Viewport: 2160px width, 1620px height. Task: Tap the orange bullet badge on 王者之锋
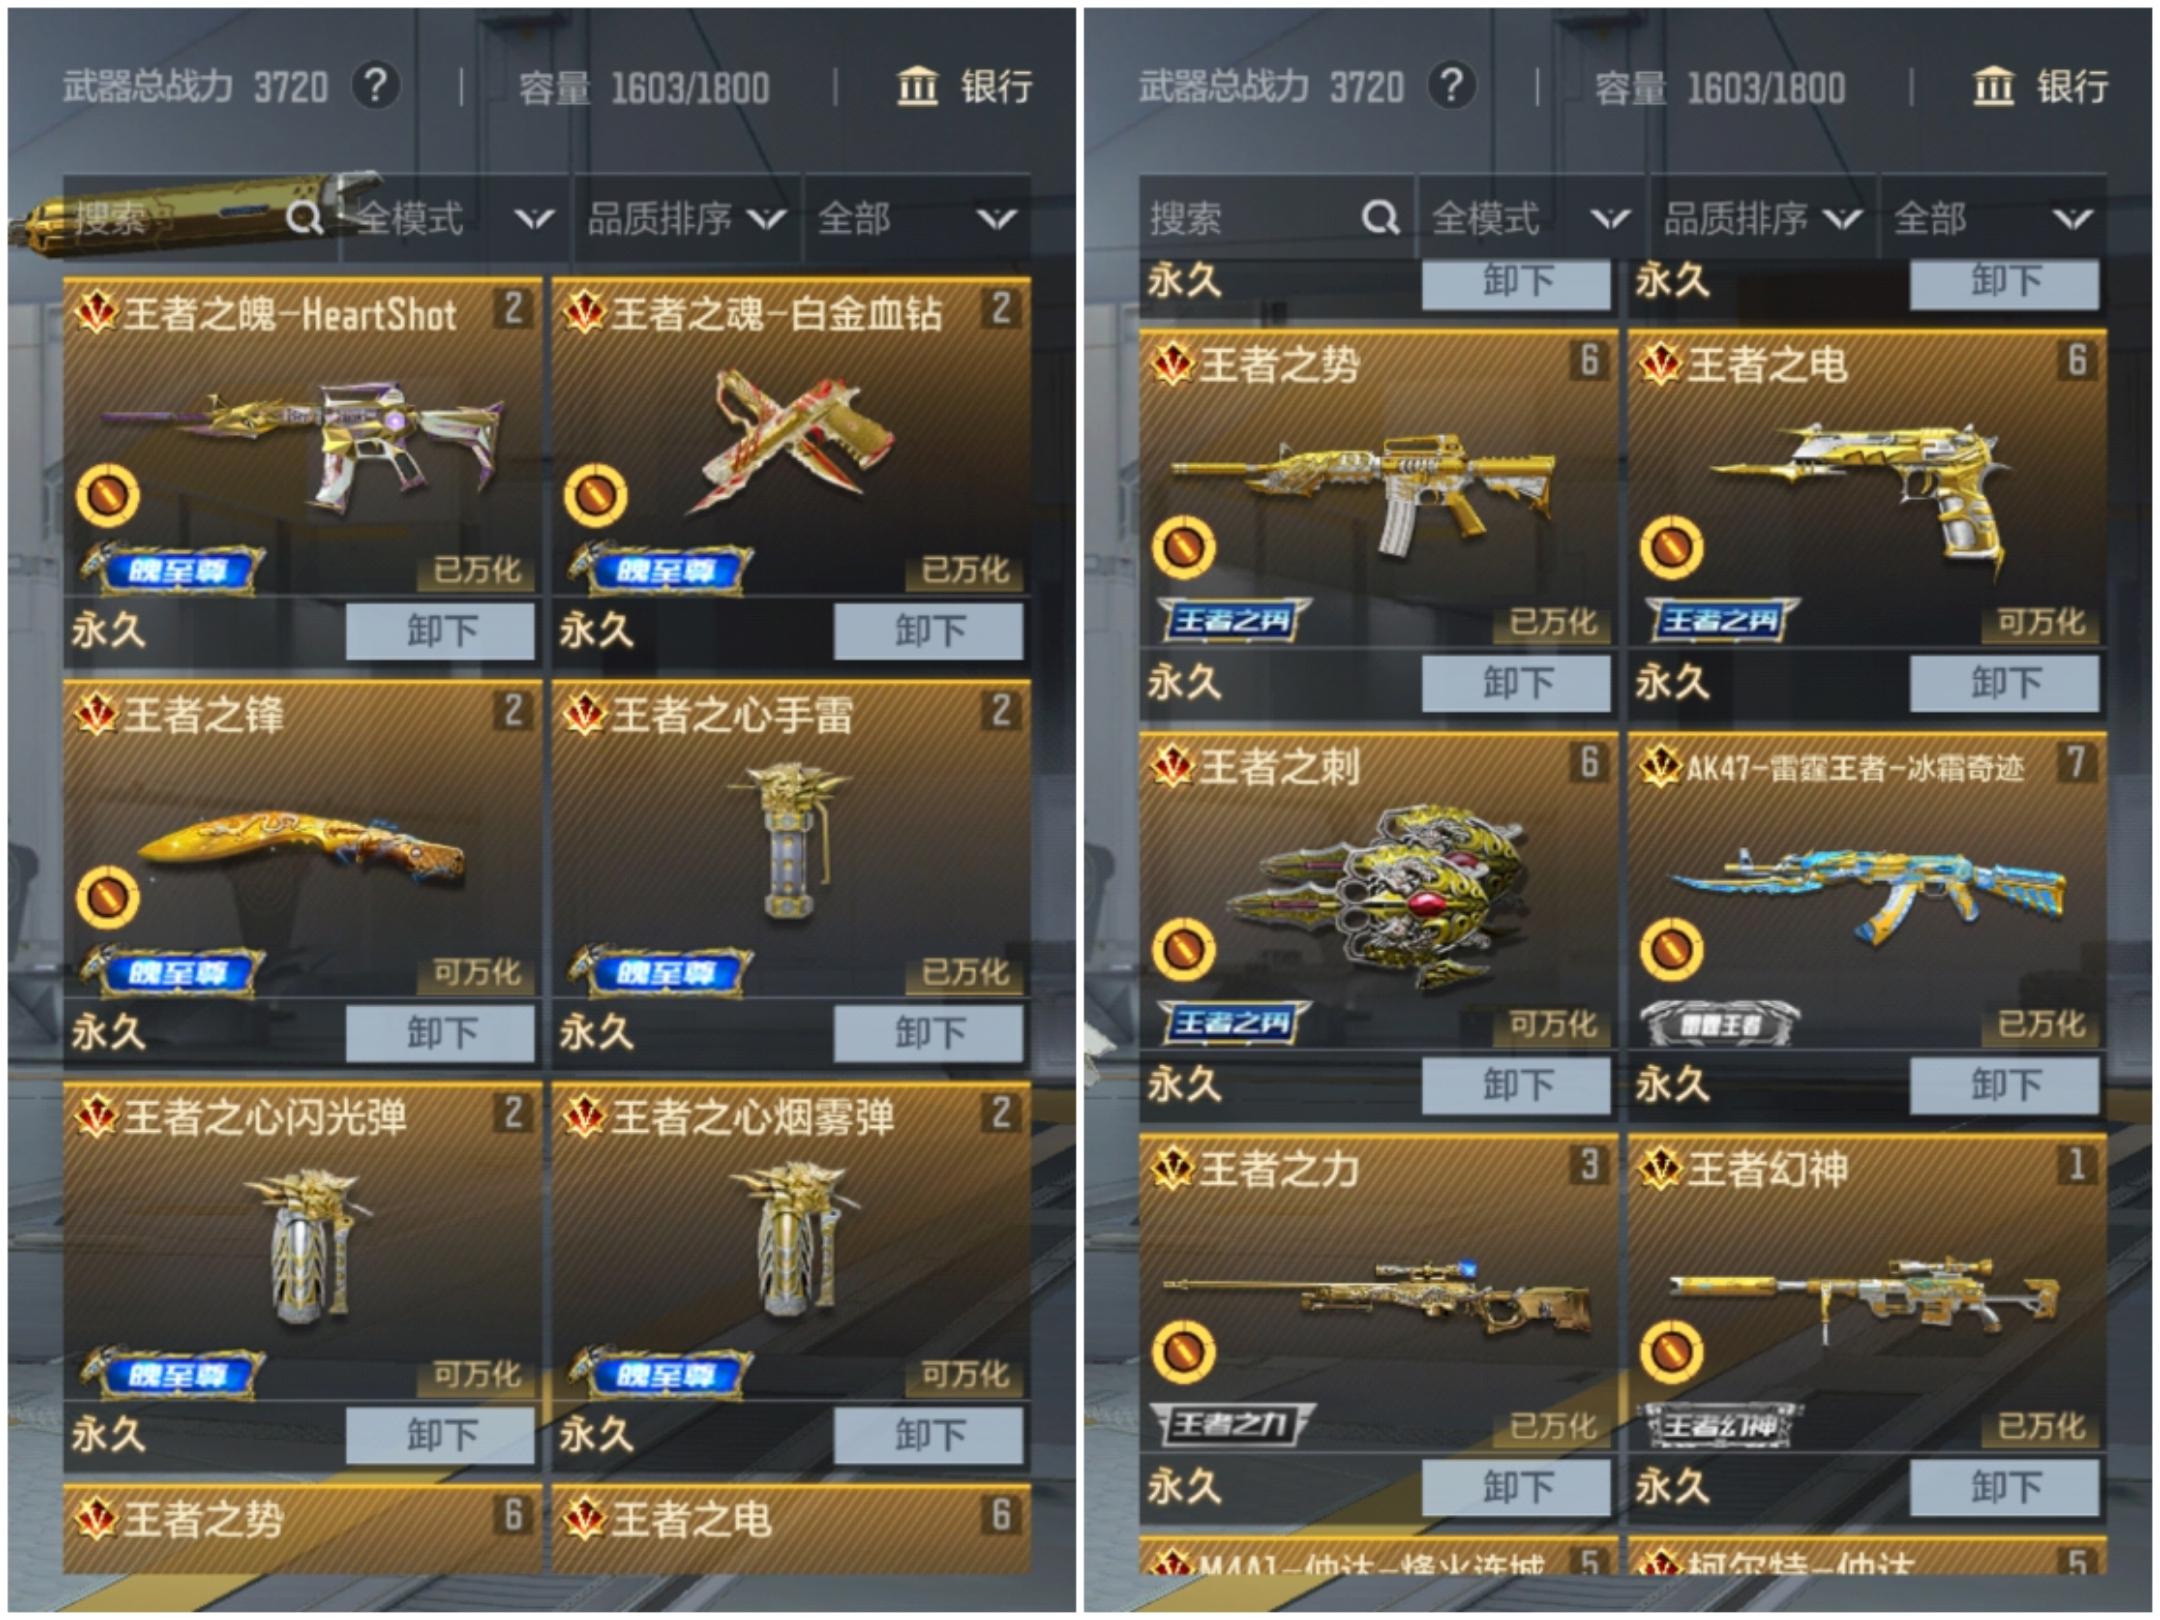[x=108, y=897]
